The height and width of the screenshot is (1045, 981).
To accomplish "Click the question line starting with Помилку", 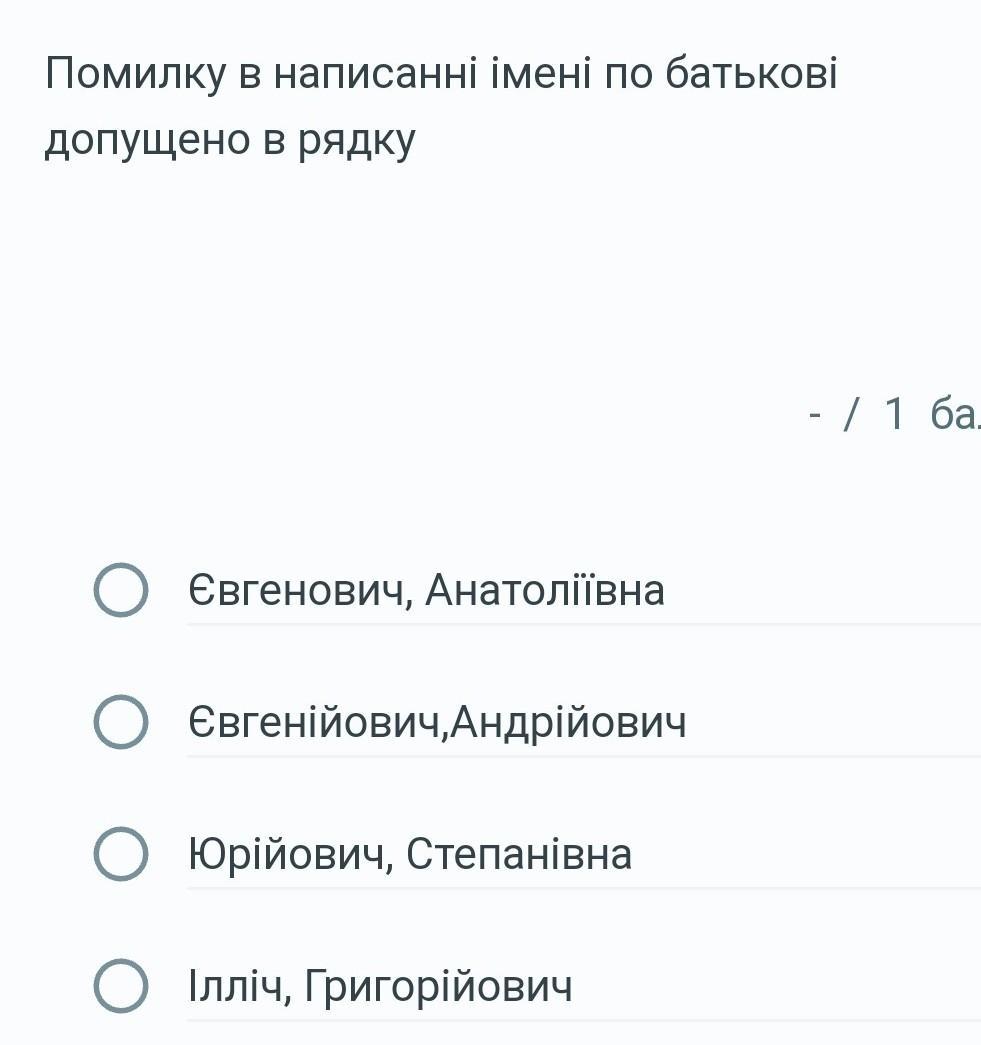I will (x=441, y=74).
